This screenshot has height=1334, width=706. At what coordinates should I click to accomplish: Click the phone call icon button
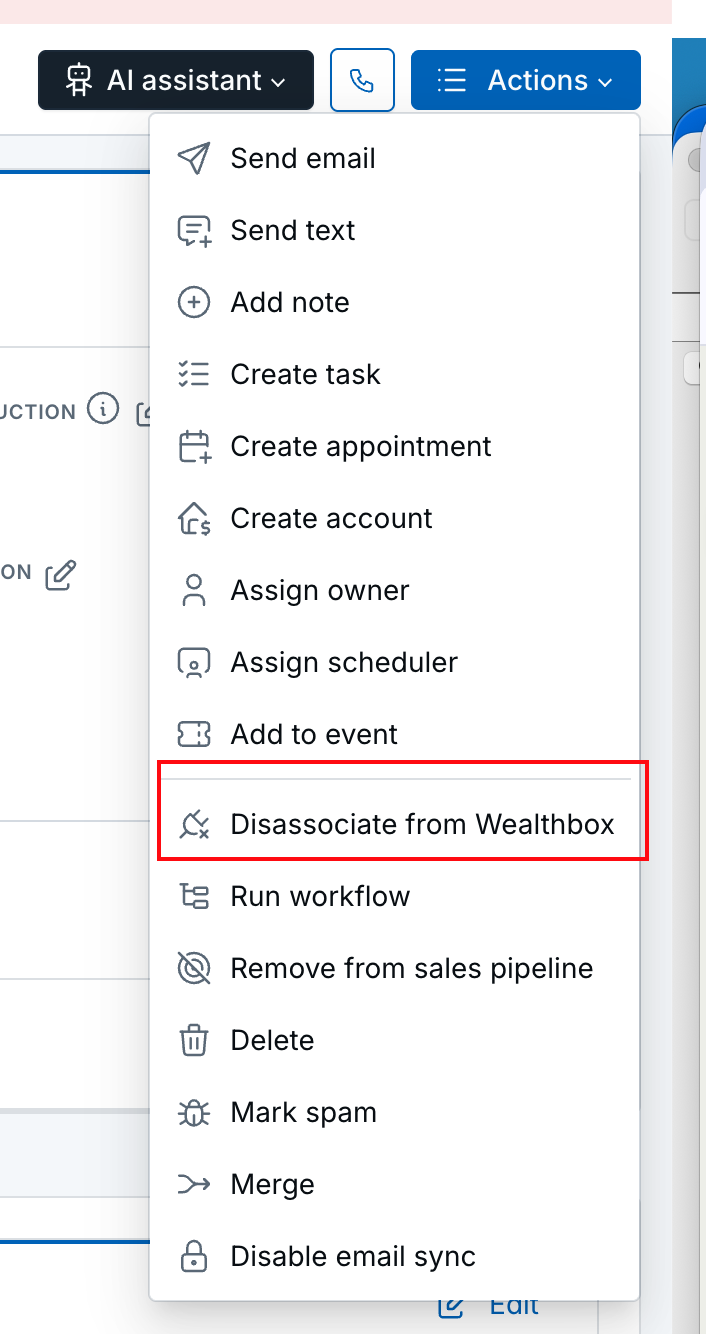pos(362,79)
